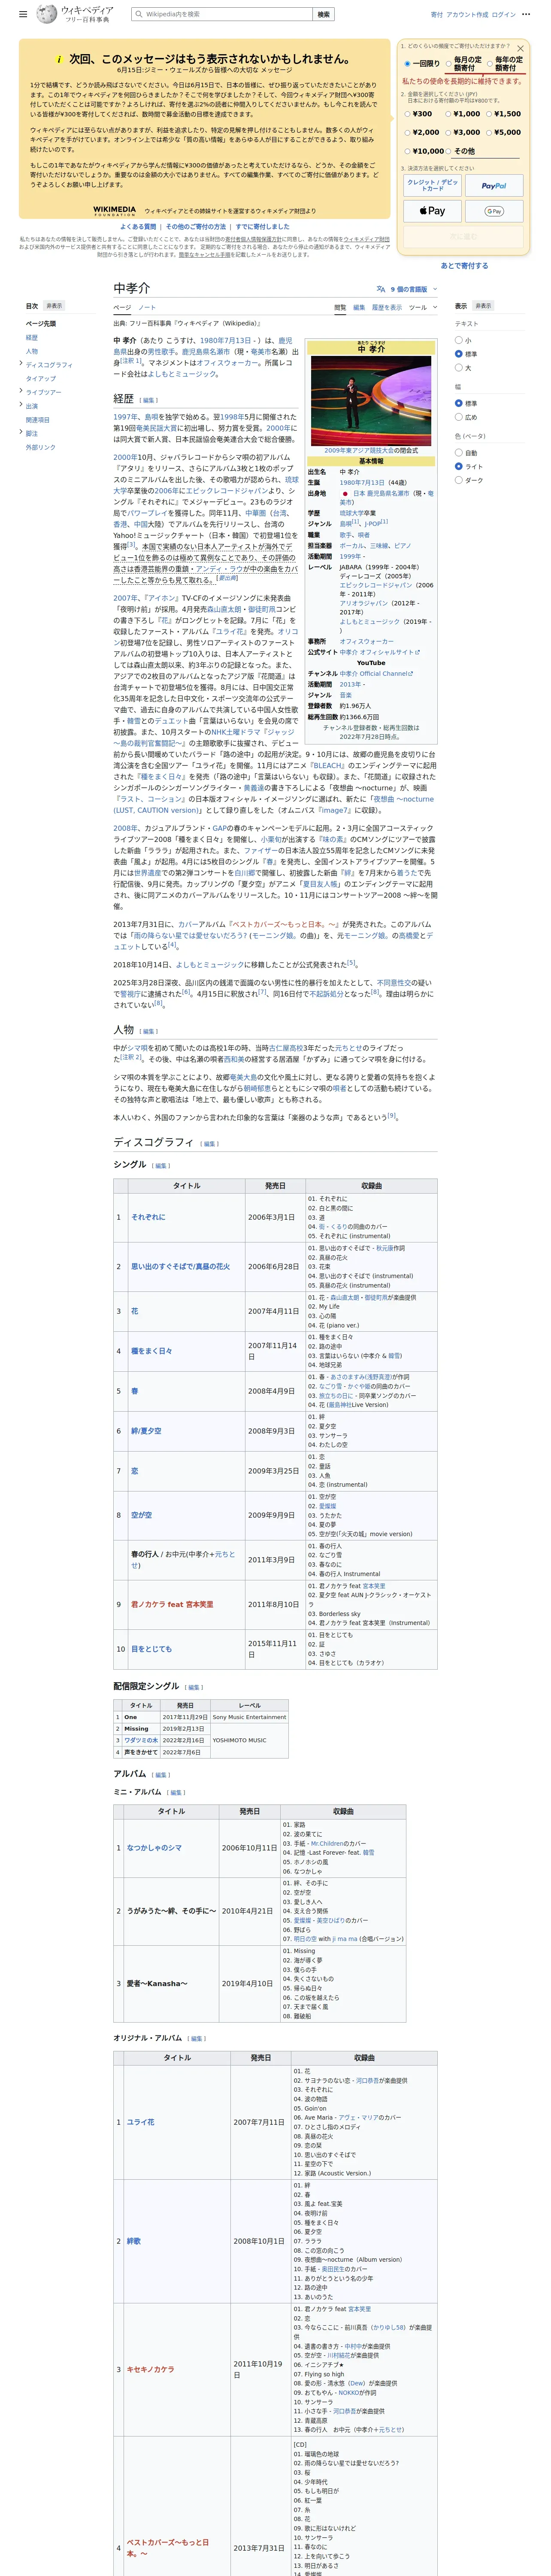This screenshot has height=2576, width=551.
Task: Pay with the PayPal button
Action: (x=494, y=185)
